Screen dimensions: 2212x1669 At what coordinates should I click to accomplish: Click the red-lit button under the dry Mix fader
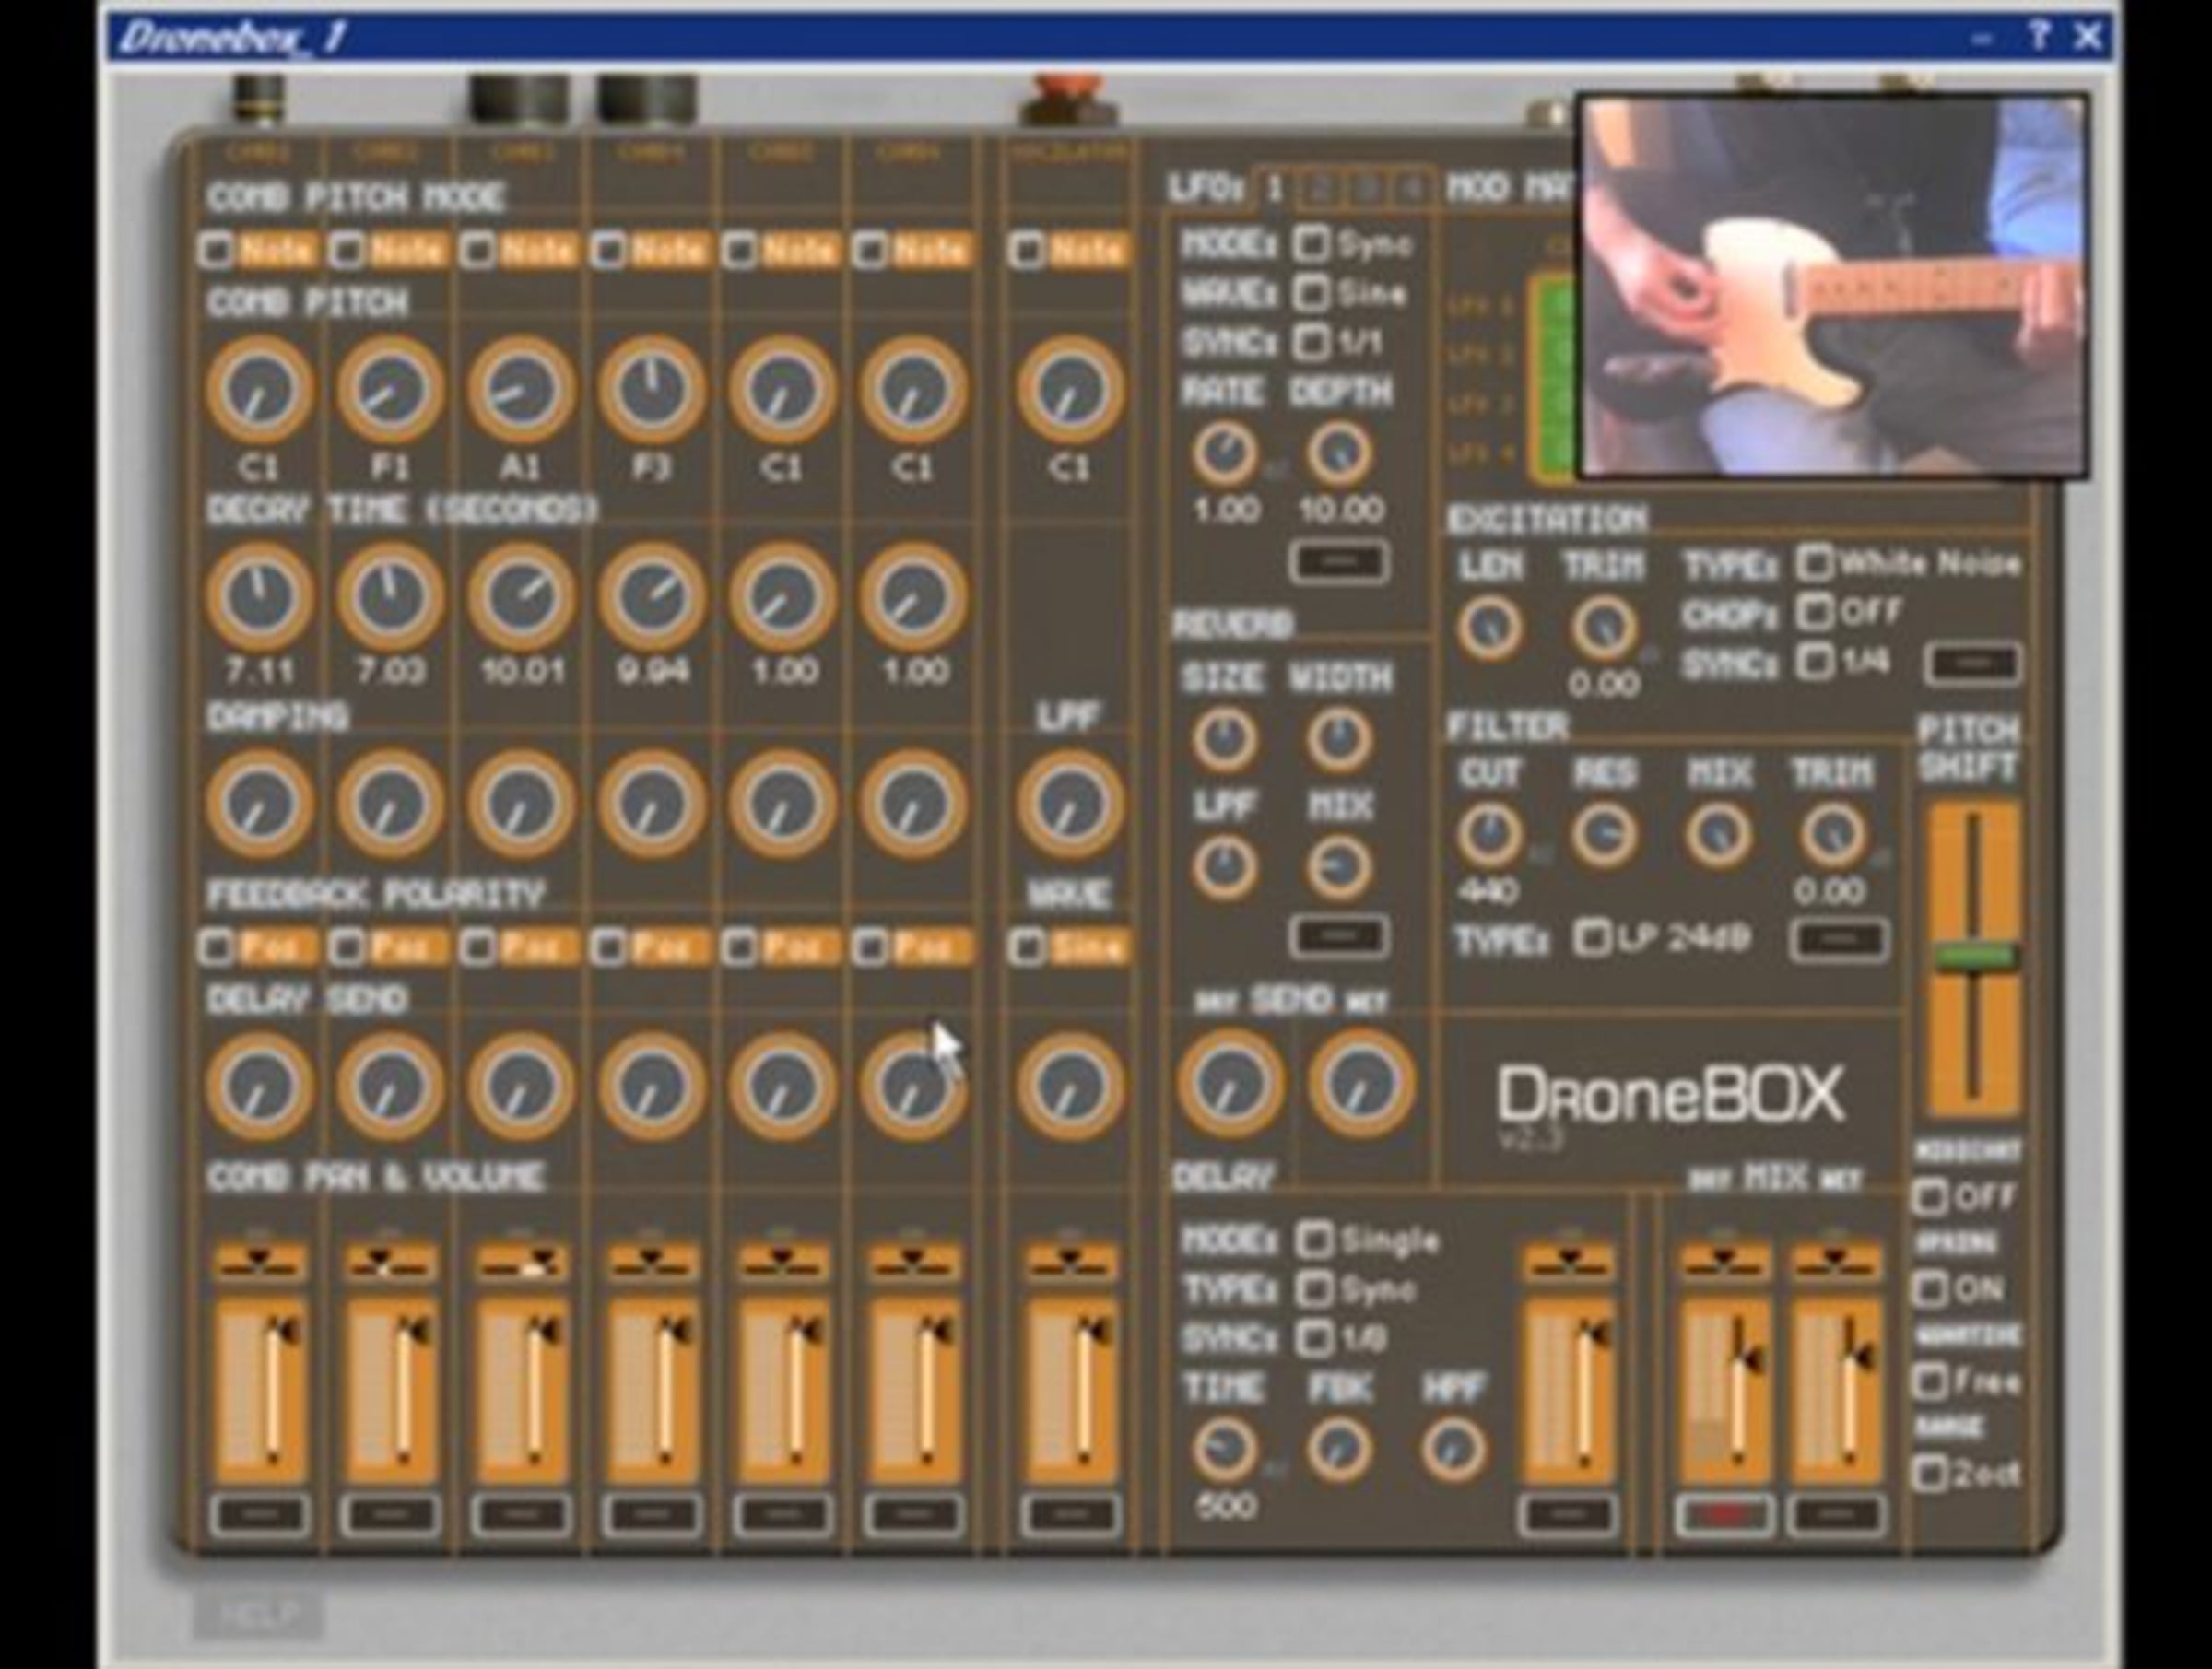click(x=1725, y=1516)
